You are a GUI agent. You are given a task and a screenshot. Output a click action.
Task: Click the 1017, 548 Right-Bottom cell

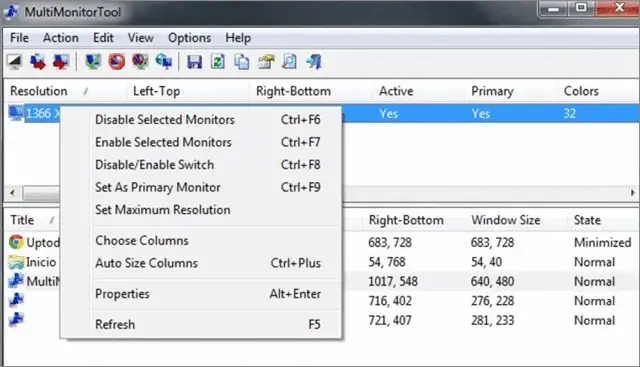click(x=393, y=281)
